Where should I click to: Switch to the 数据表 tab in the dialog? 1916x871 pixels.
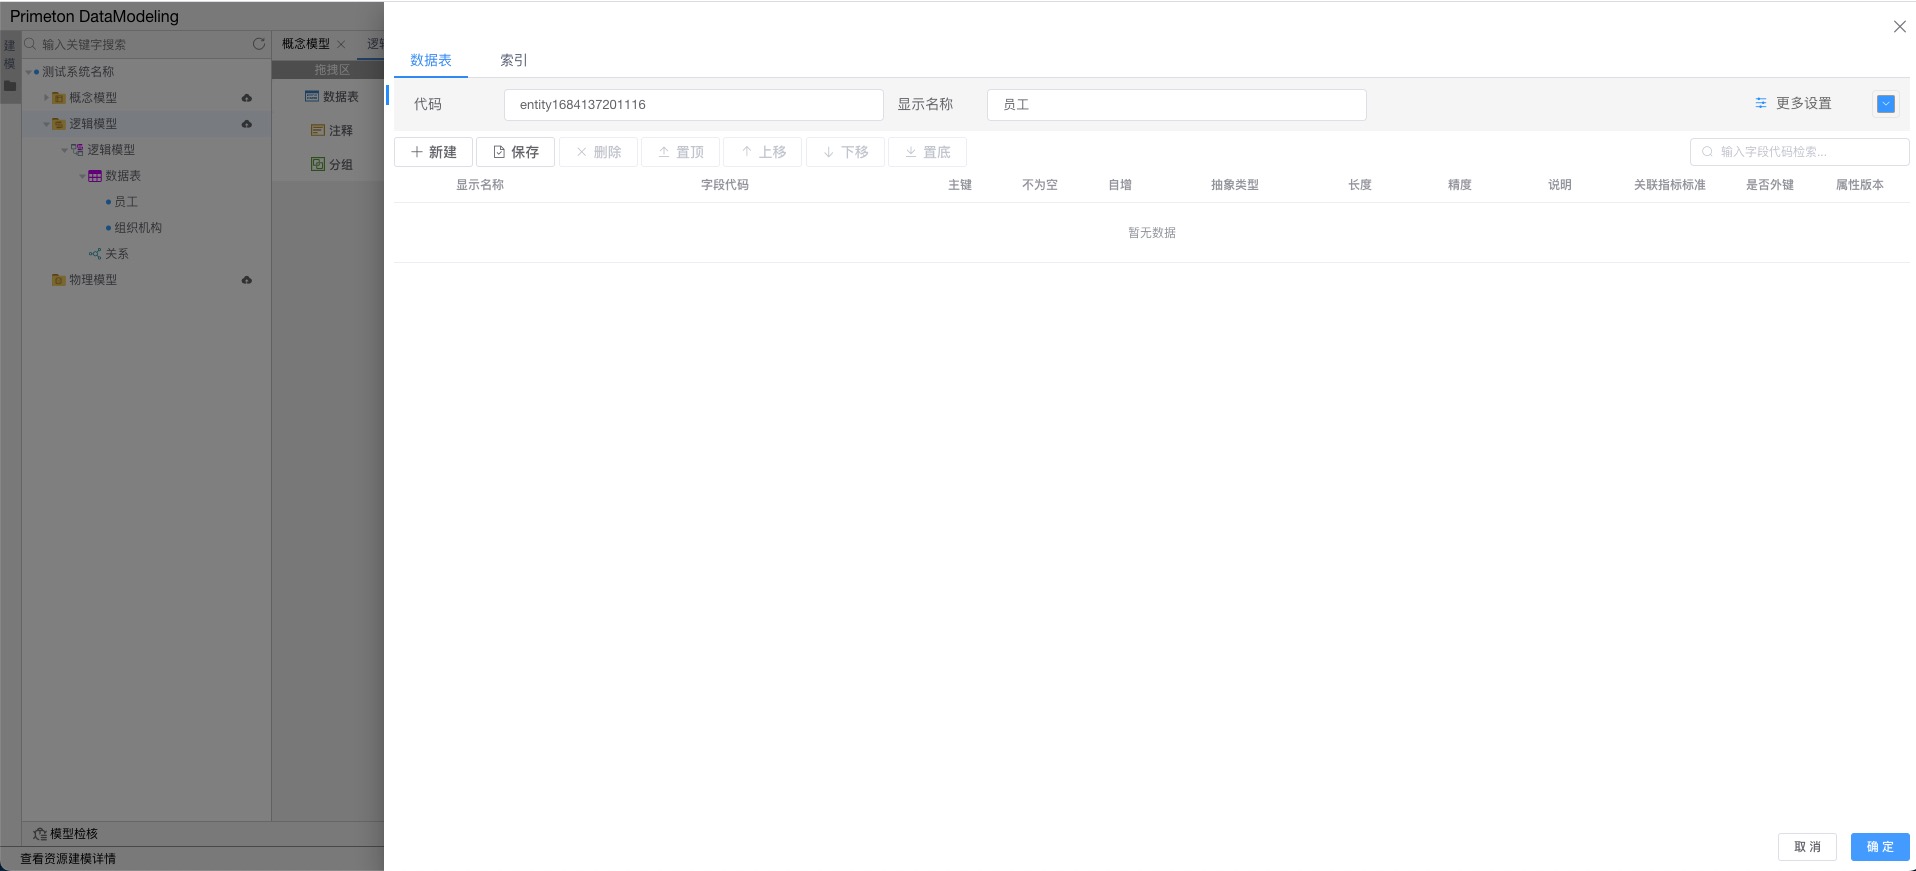431,60
